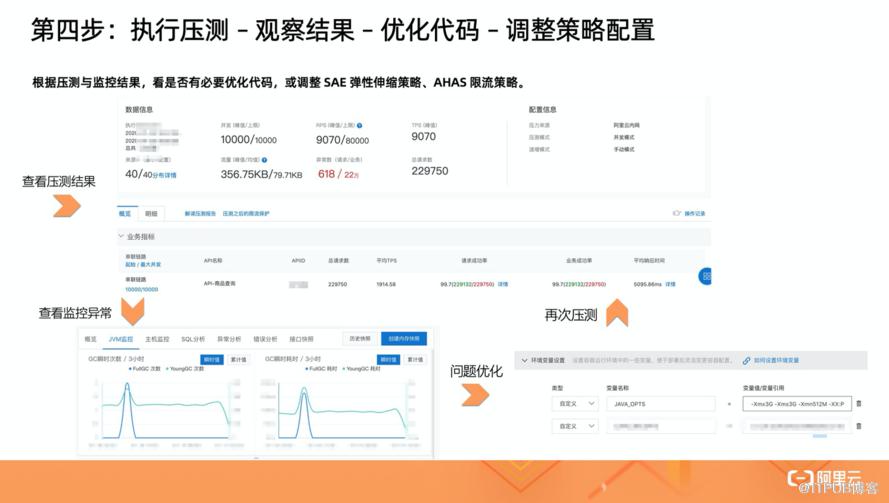Click the 阿里云内网 configuration value
This screenshot has width=889, height=503.
click(626, 125)
